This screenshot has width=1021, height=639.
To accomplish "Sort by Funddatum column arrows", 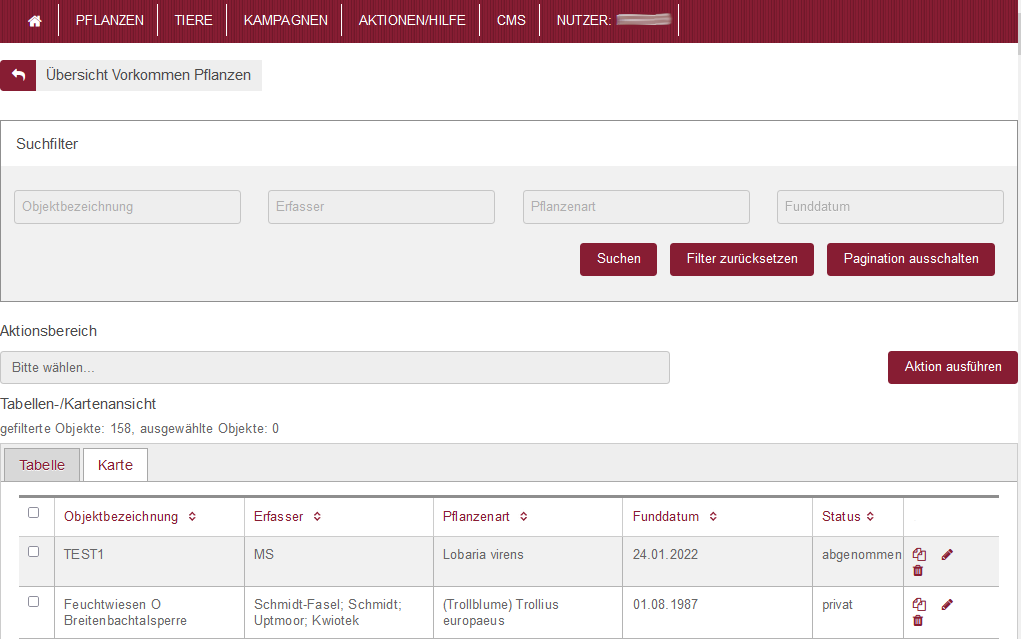I will point(713,517).
